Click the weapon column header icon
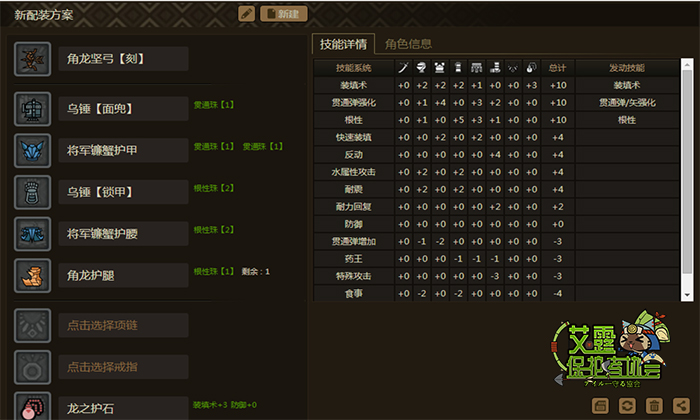This screenshot has width=700, height=420. coord(404,68)
